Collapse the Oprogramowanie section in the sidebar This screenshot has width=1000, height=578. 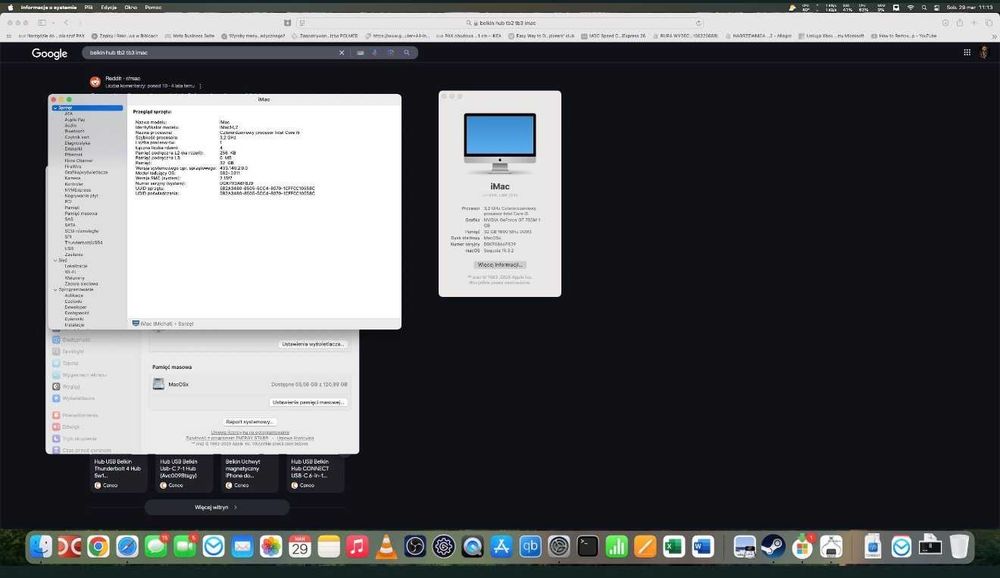pyautogui.click(x=55, y=290)
